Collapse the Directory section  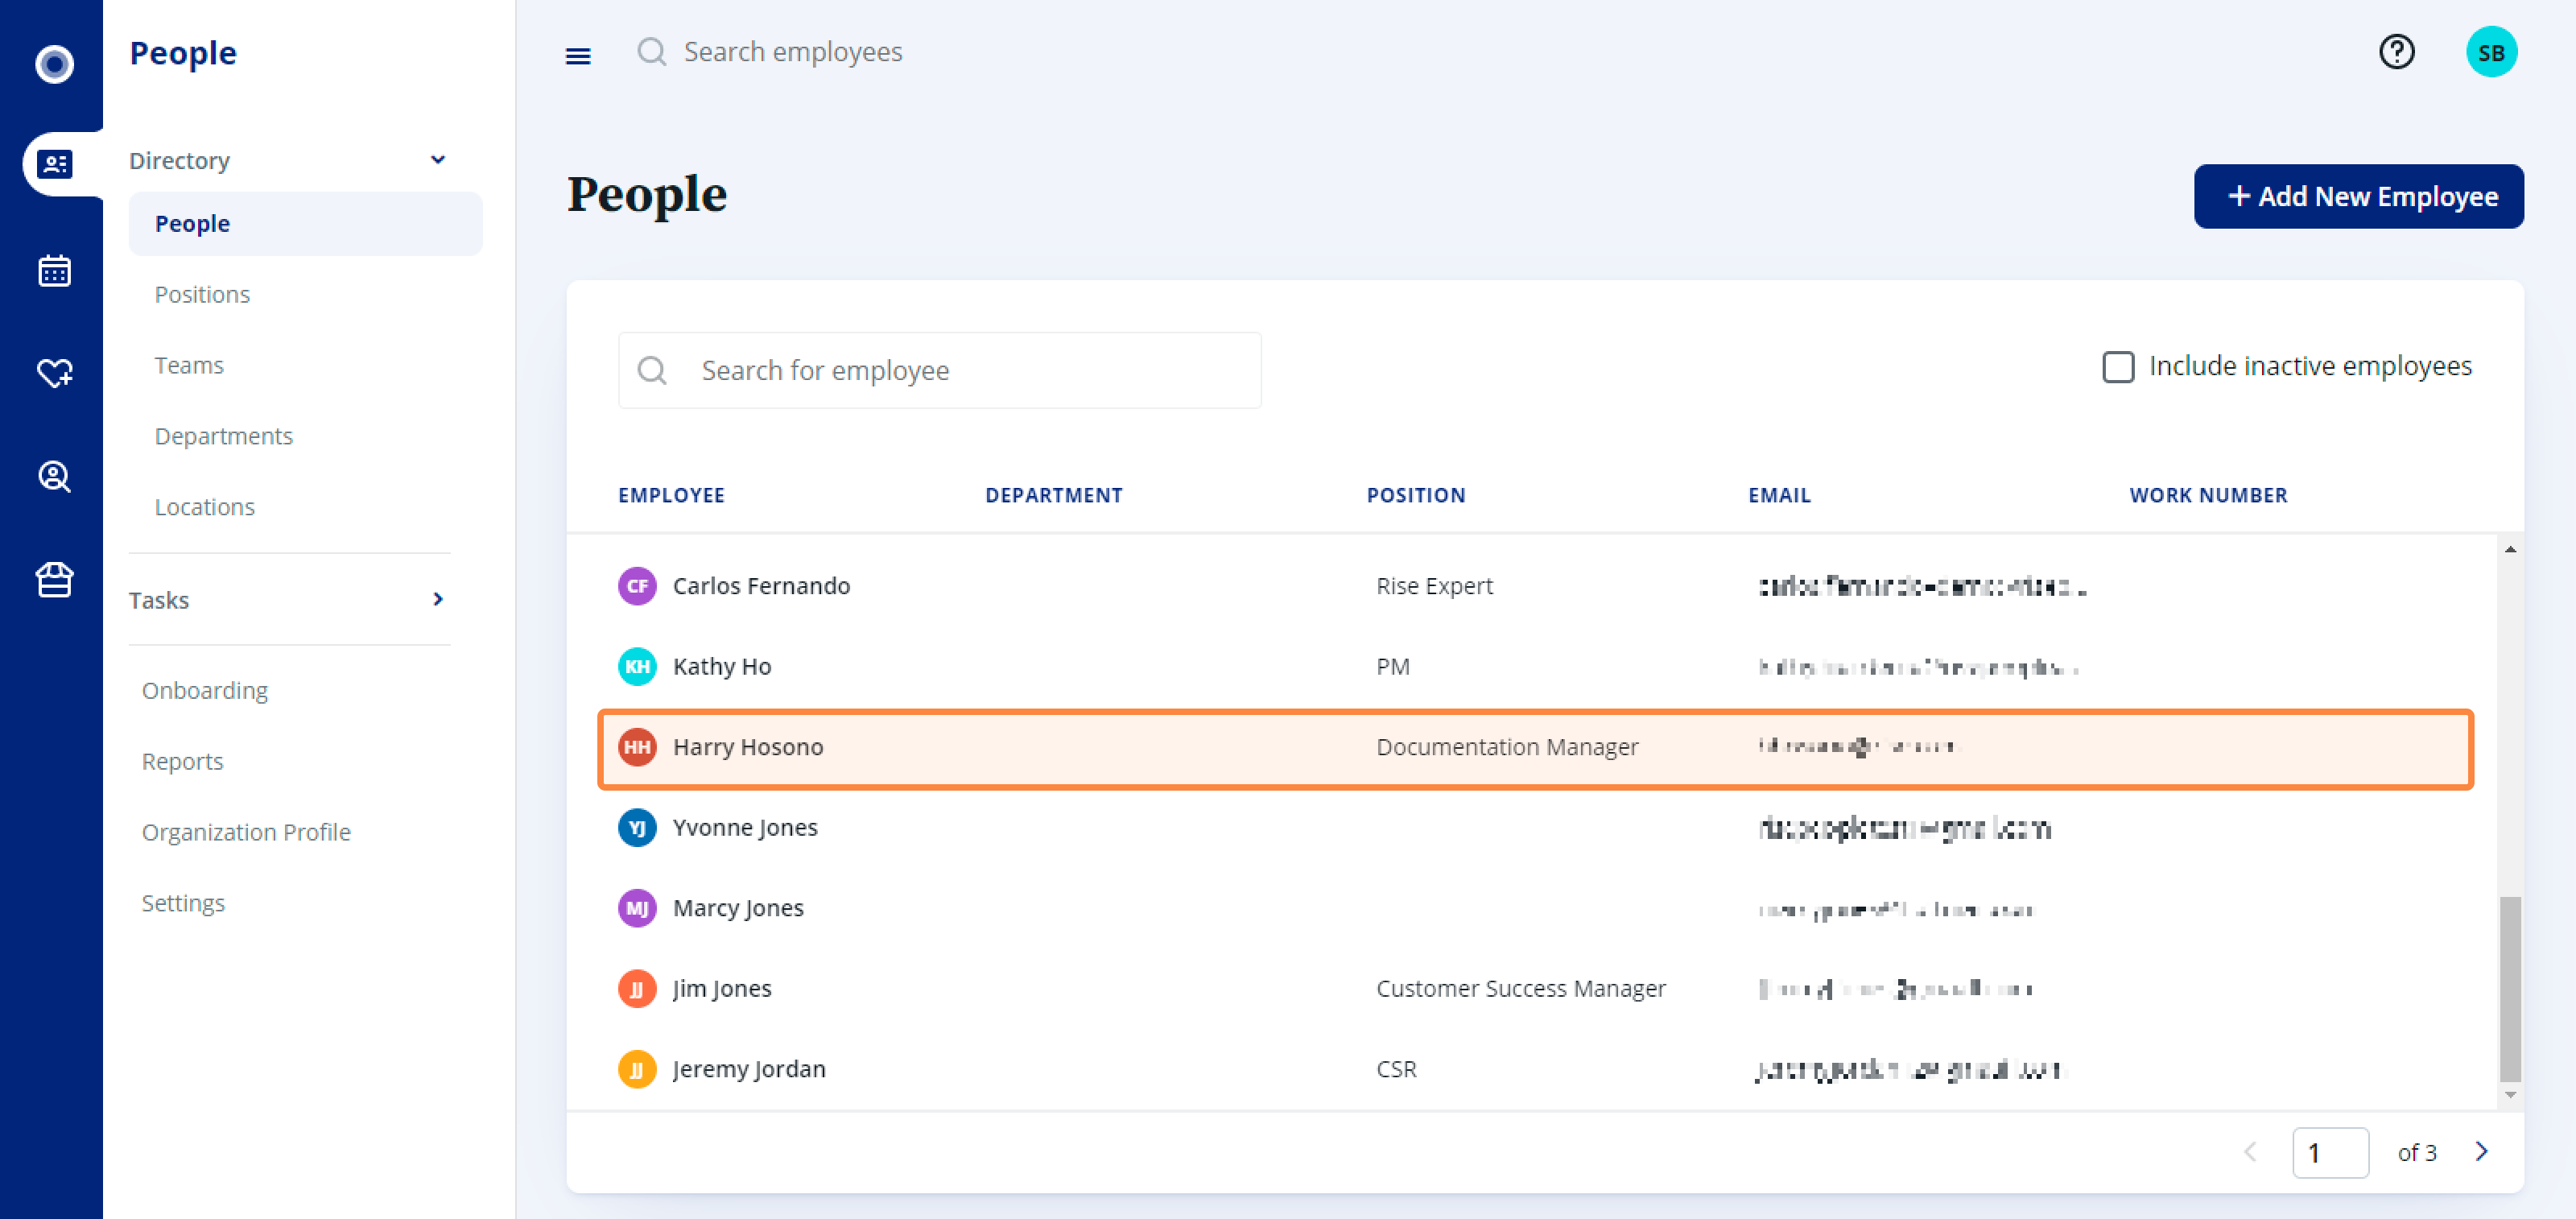pyautogui.click(x=437, y=159)
